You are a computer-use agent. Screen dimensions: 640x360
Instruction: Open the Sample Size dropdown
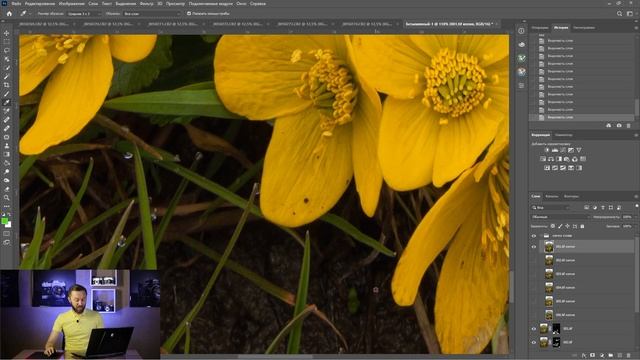pos(84,13)
